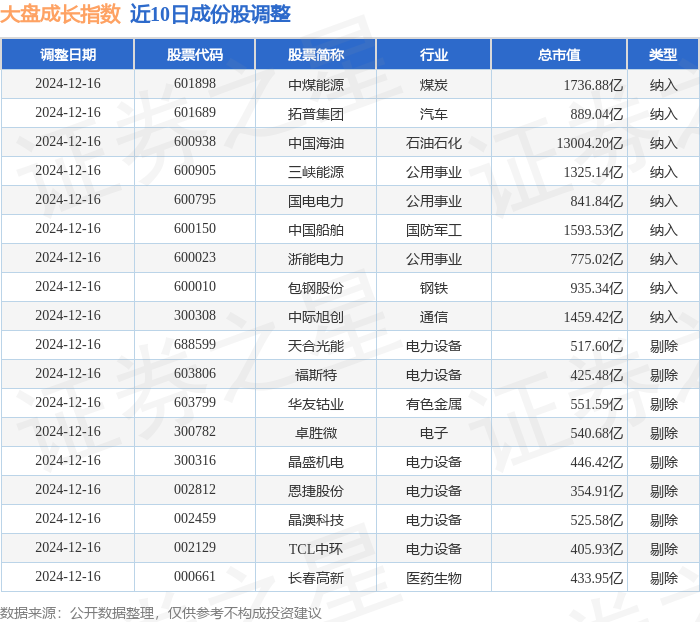The image size is (700, 622).
Task: Click the 行业 column header
Action: [x=433, y=54]
